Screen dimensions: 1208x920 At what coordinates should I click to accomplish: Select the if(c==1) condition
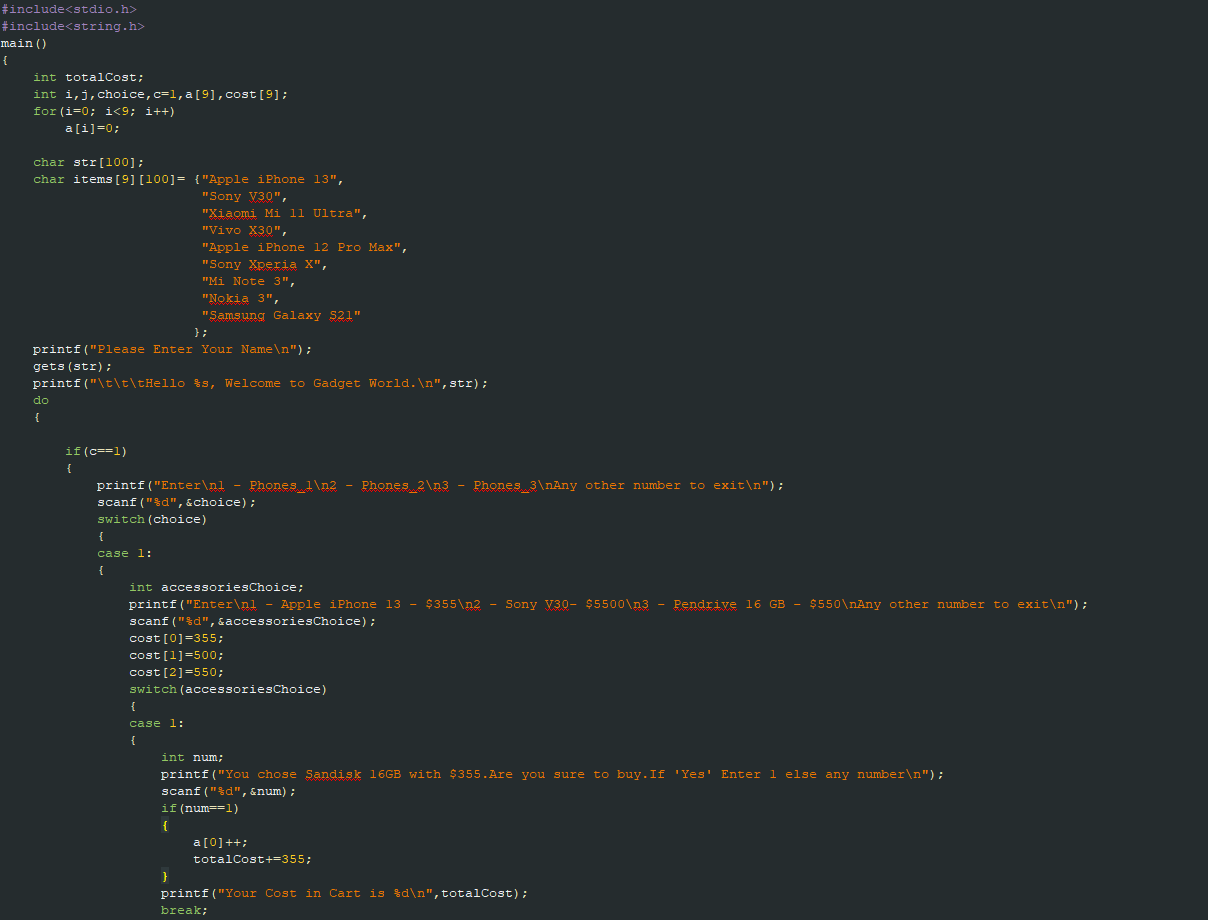(98, 450)
